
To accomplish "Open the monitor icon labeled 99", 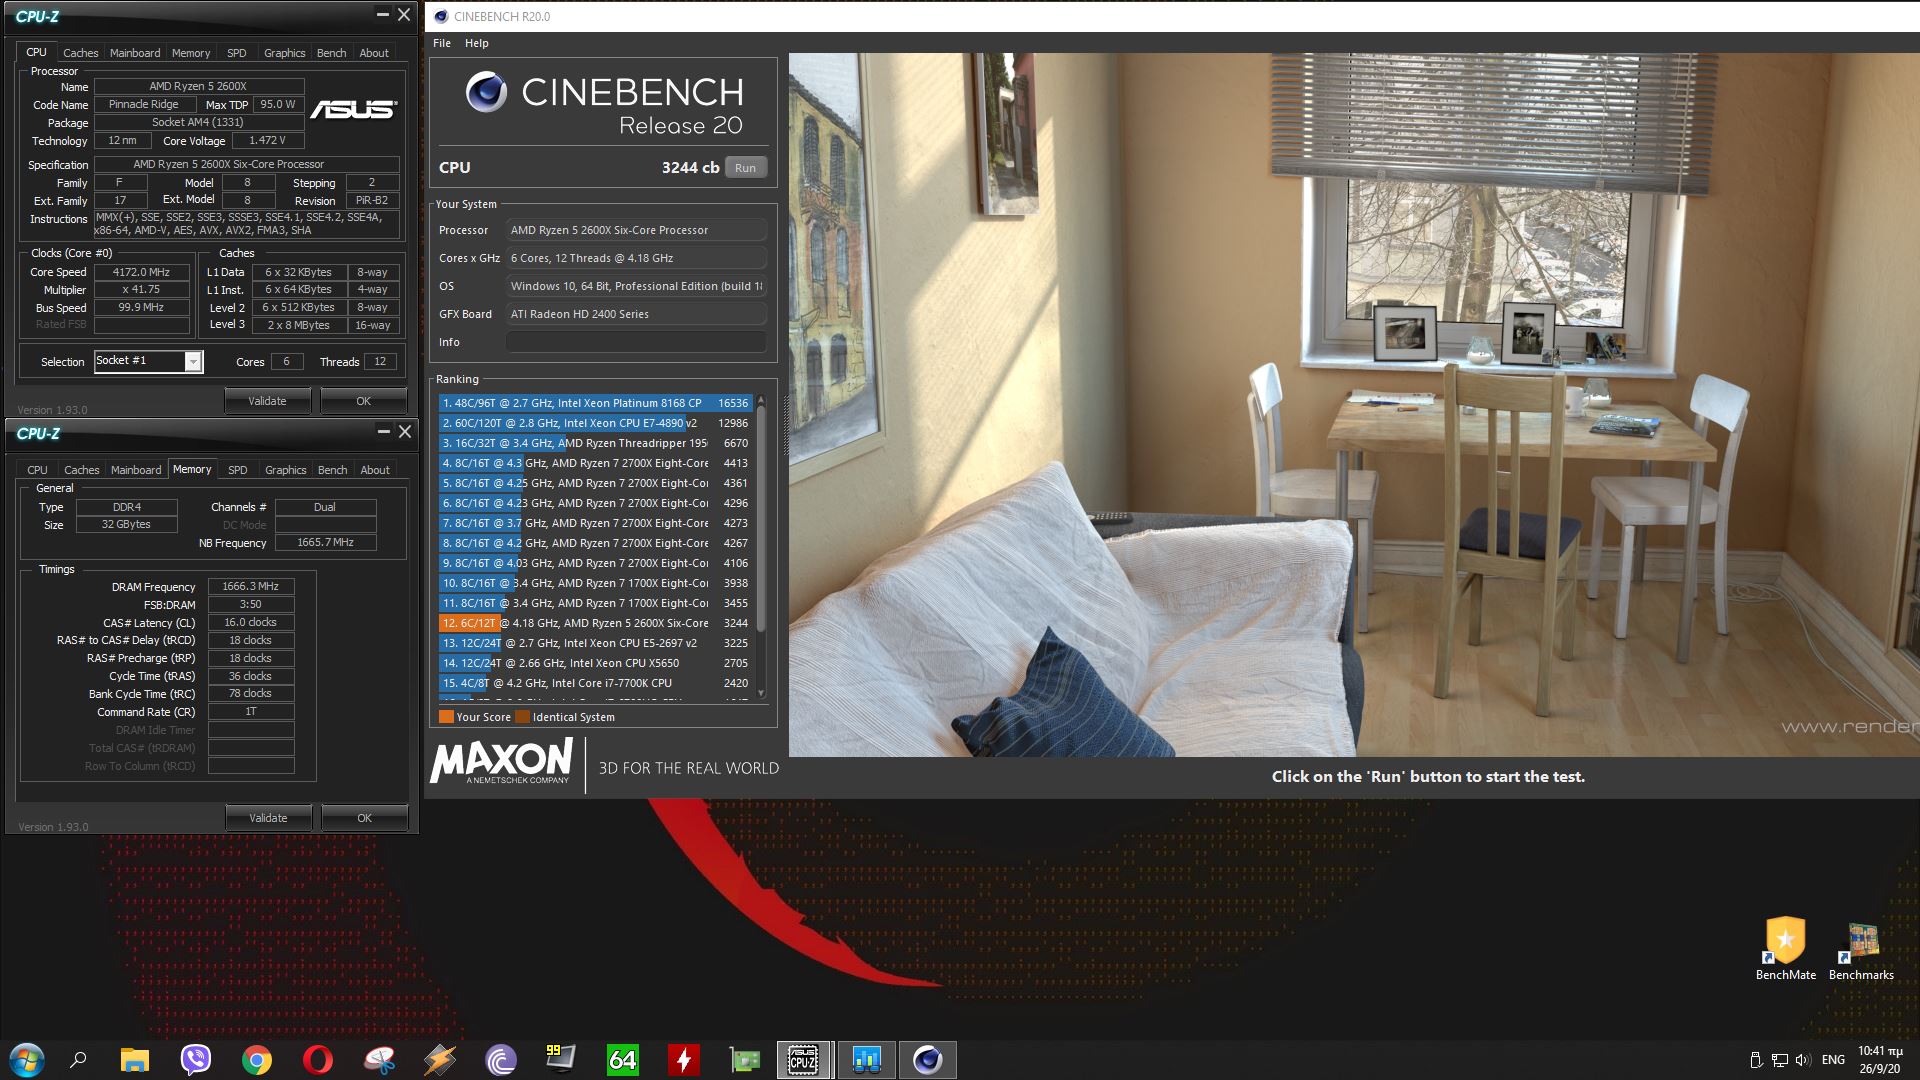I will pyautogui.click(x=561, y=1058).
